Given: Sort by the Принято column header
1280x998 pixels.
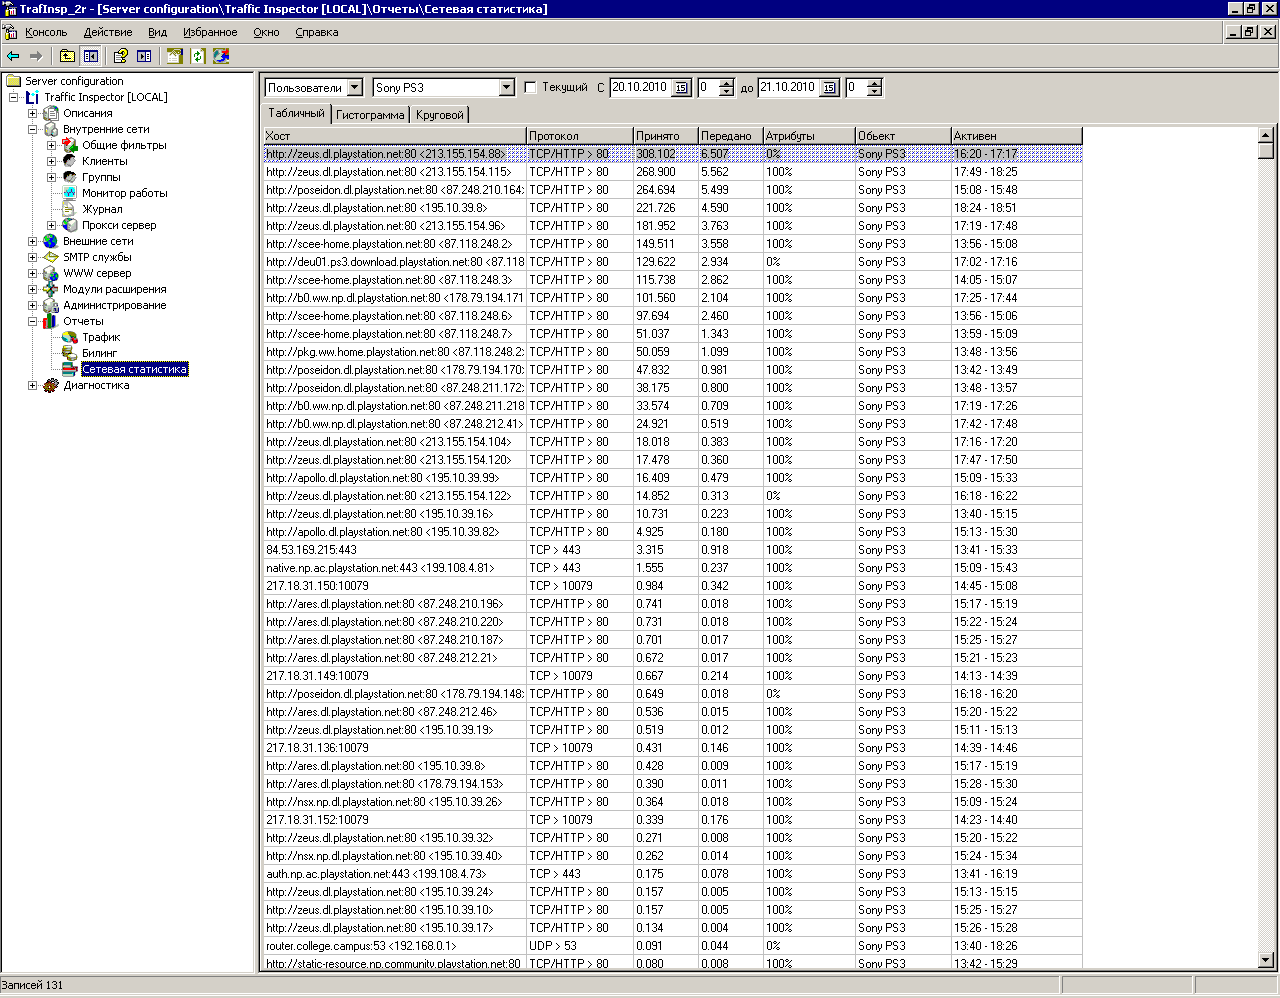Looking at the screenshot, I should point(665,136).
